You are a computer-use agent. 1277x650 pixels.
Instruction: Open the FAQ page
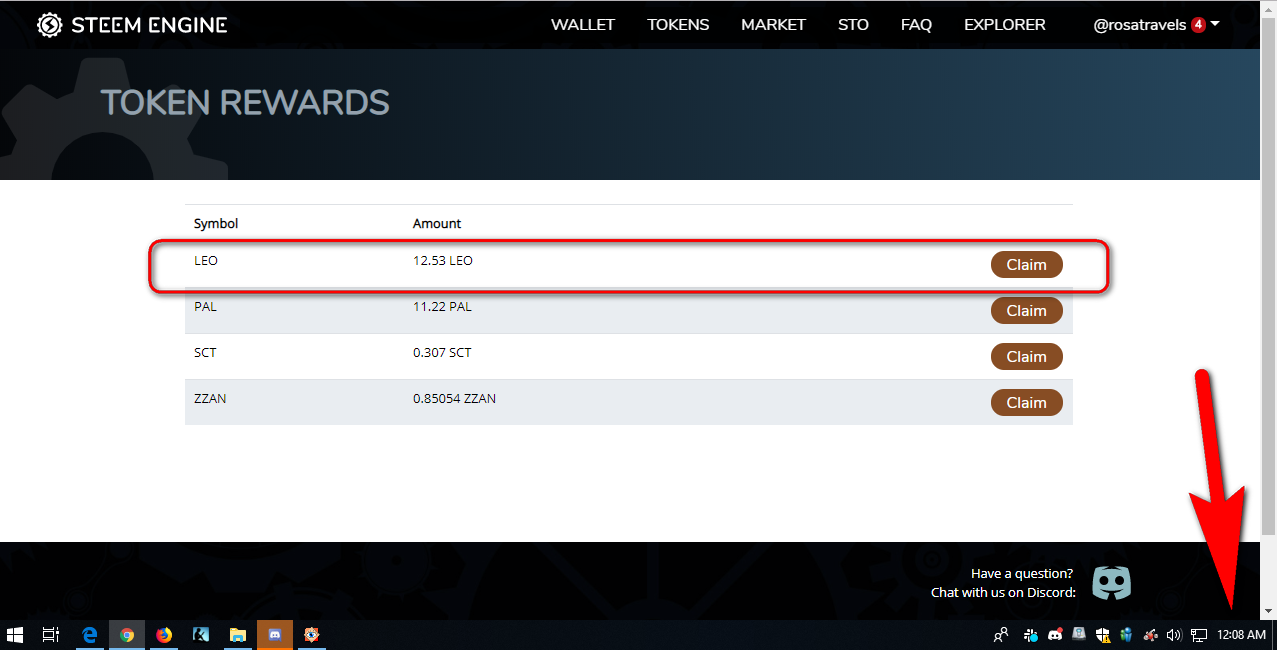tap(916, 25)
